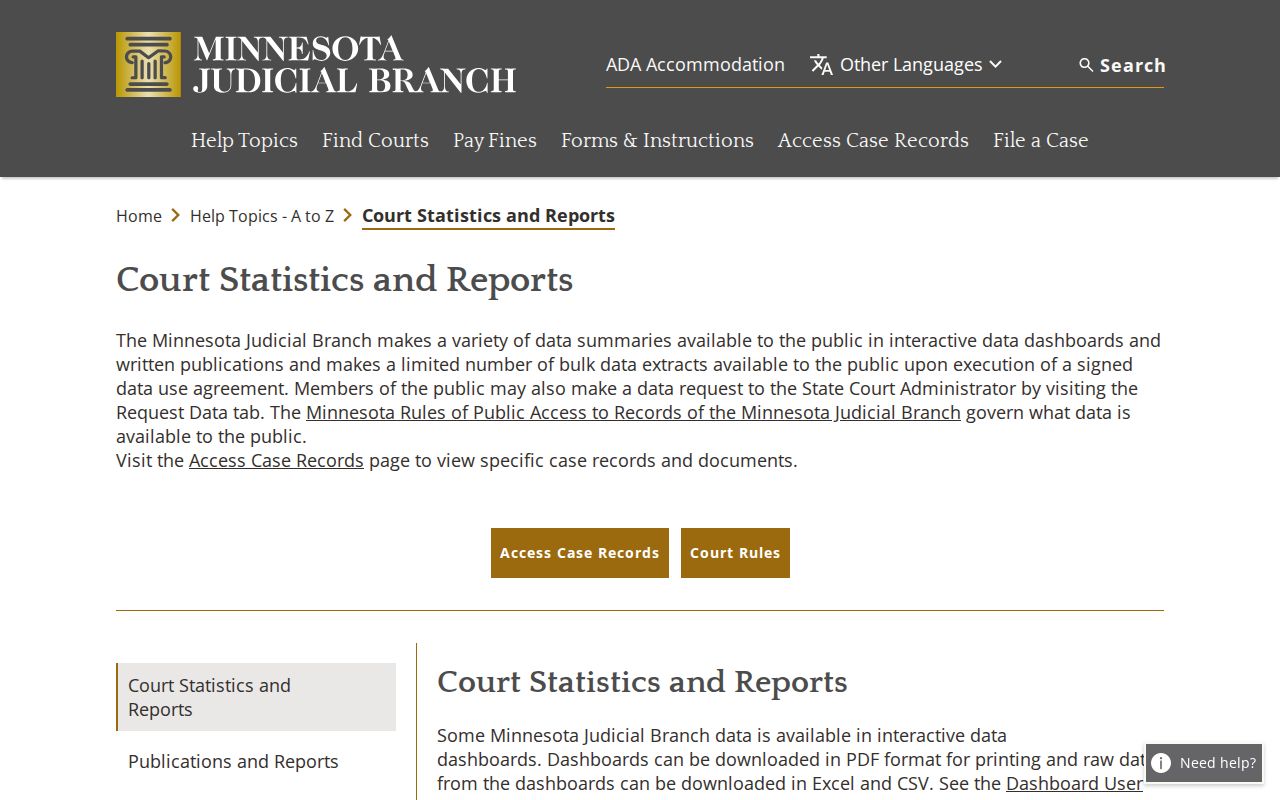
Task: Open the Find Courts menu
Action: pos(375,140)
